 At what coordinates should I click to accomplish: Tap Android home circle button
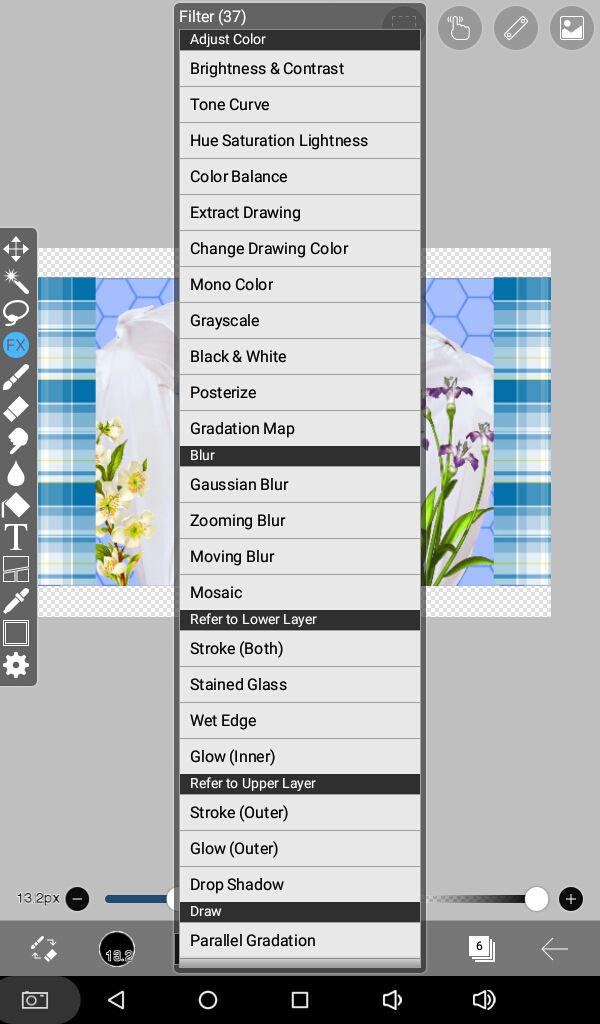point(208,1000)
